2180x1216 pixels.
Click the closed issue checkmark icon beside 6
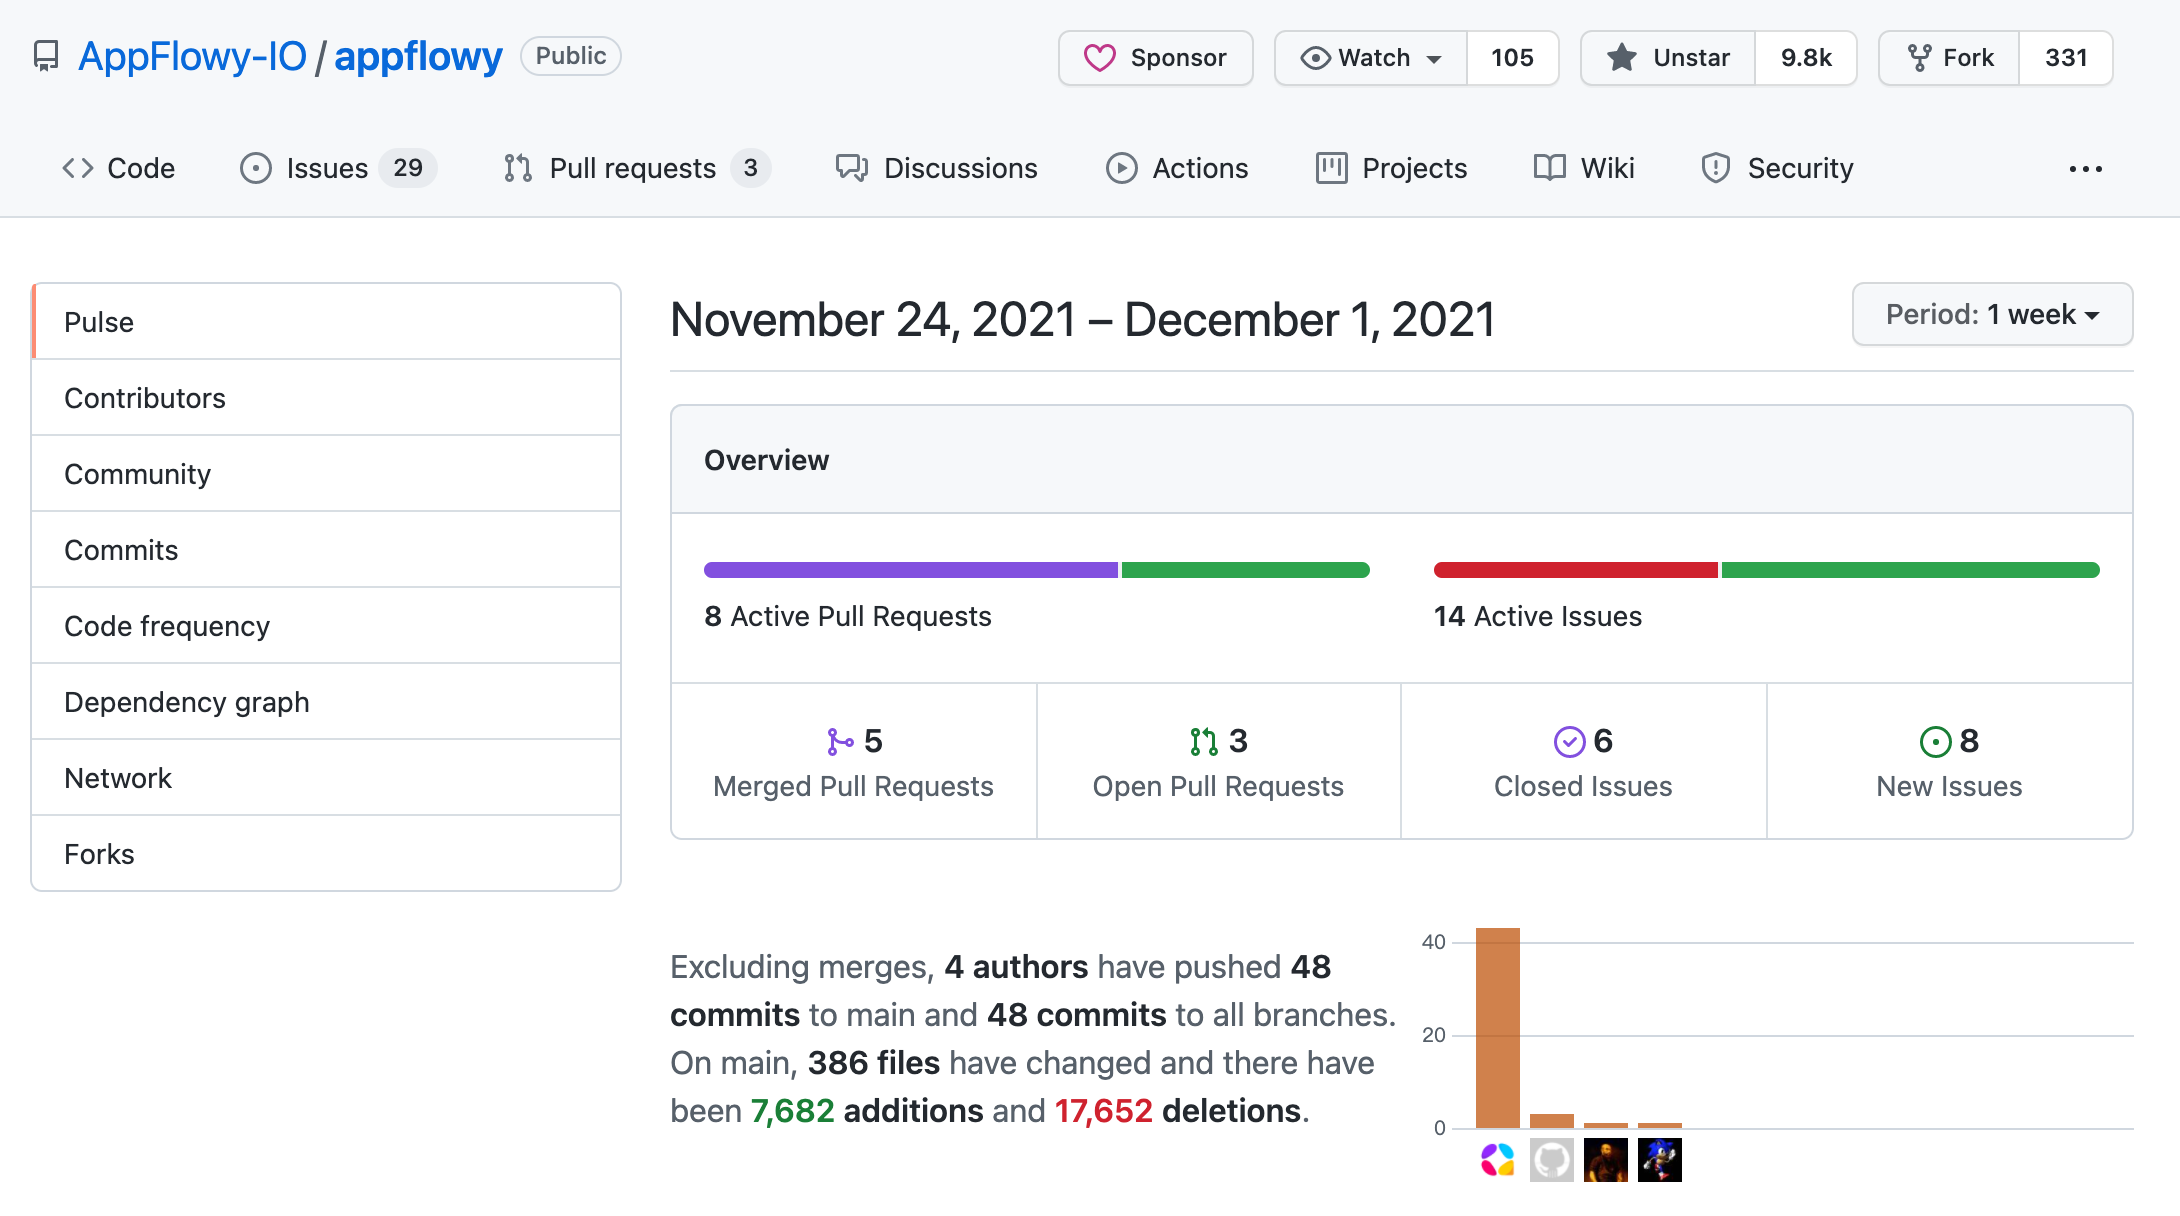1570,741
